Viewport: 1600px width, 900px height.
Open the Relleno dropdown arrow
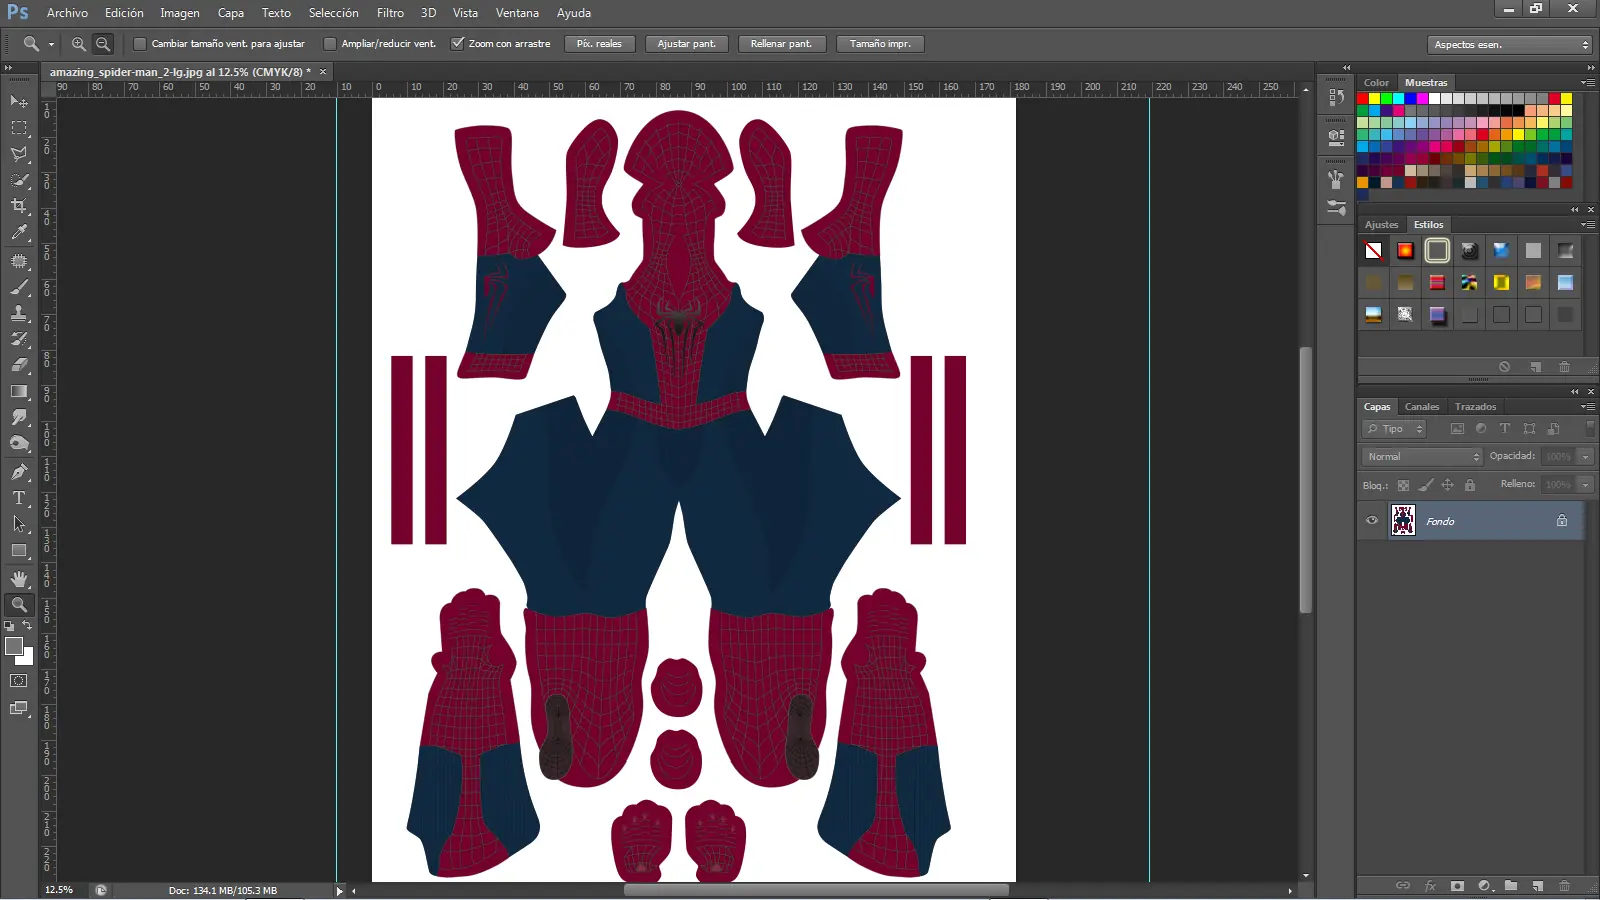tap(1585, 485)
